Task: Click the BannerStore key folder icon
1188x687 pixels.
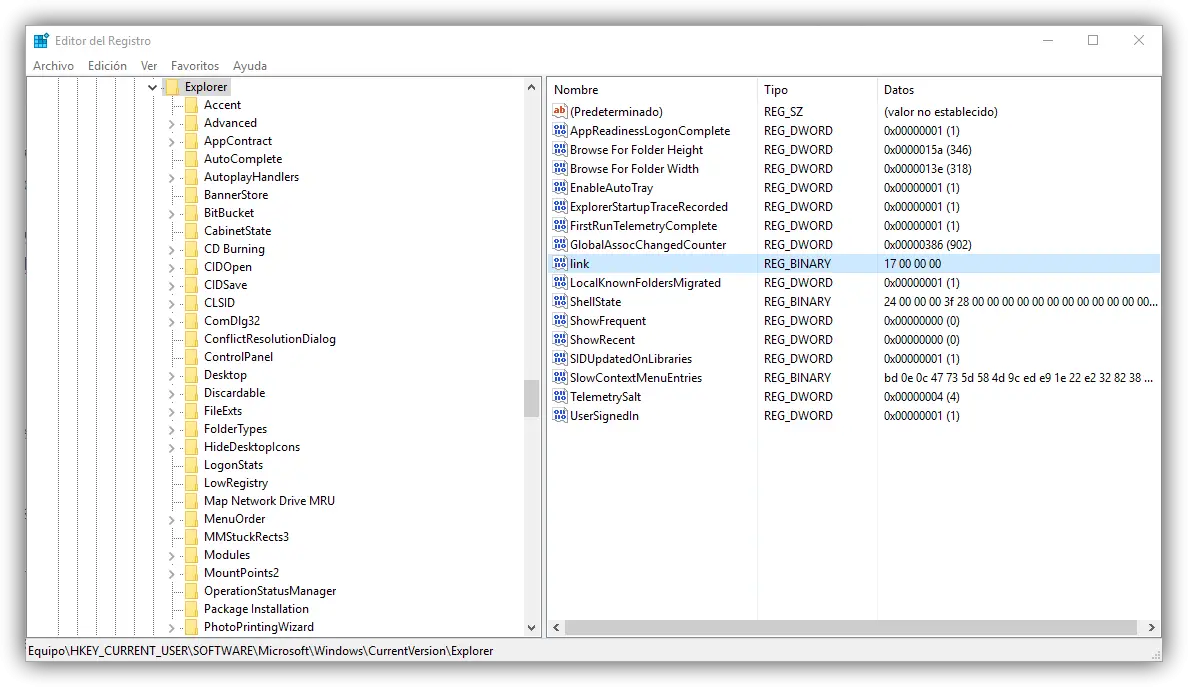Action: point(191,195)
